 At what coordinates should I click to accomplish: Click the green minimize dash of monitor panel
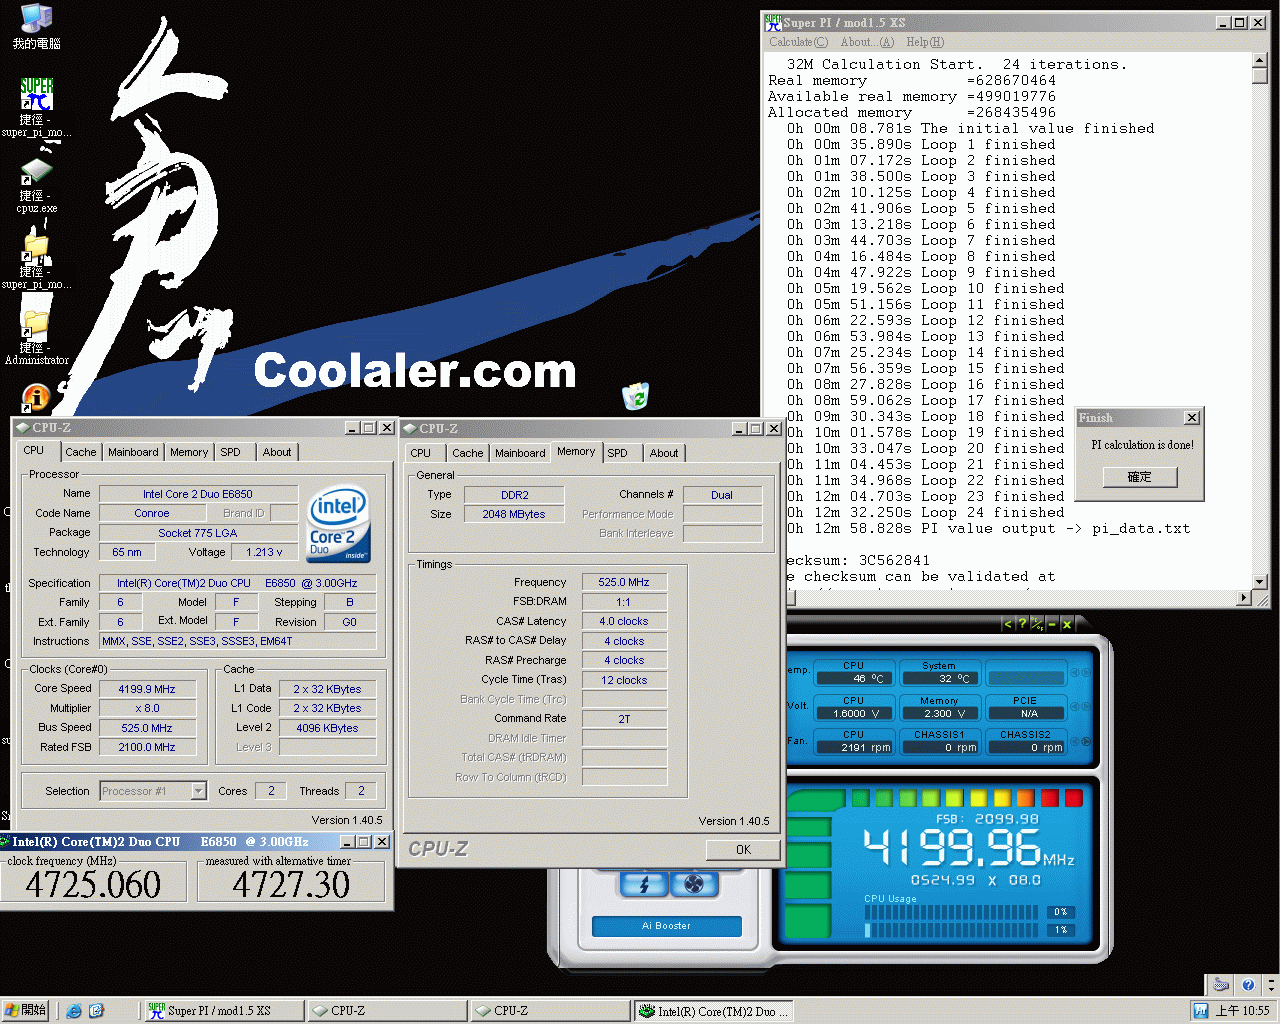[1052, 624]
